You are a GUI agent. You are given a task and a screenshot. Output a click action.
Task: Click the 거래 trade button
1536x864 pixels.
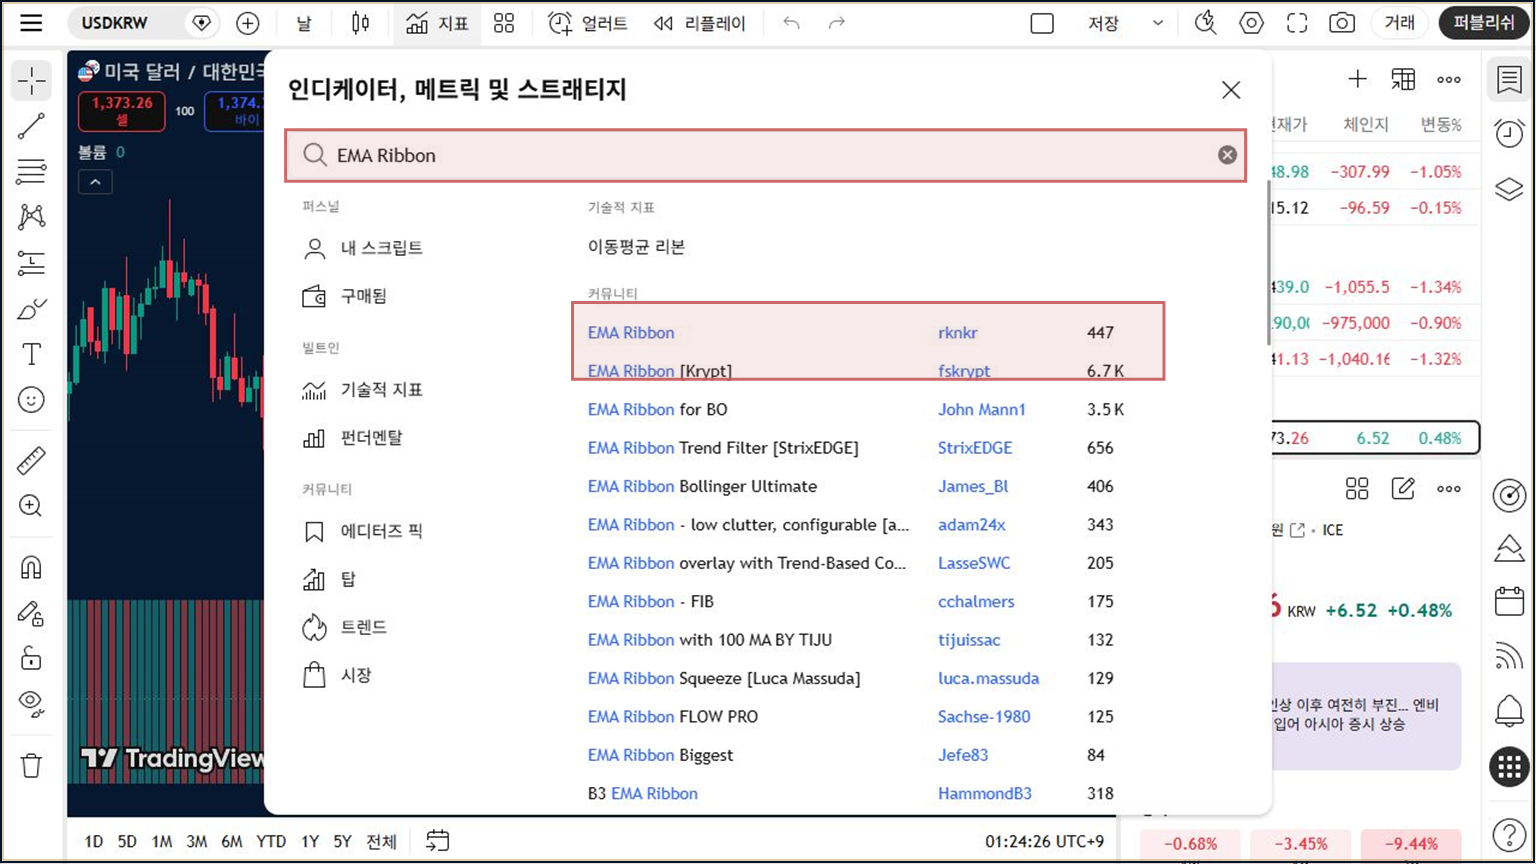click(x=1399, y=23)
